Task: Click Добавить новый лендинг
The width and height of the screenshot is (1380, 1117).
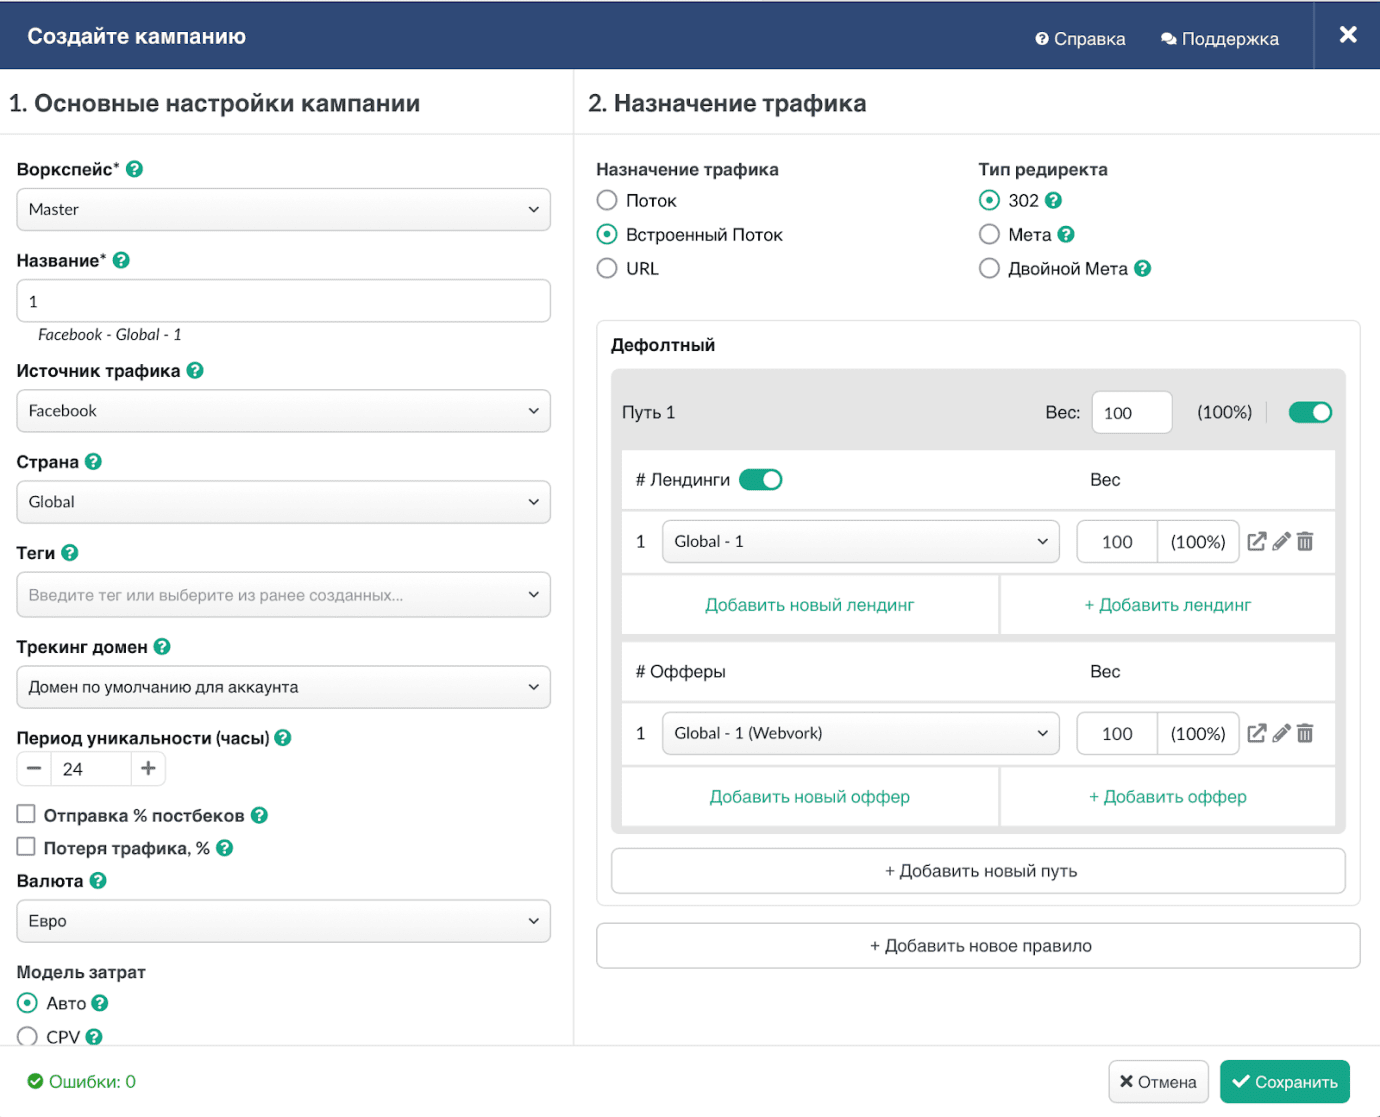Action: [810, 604]
